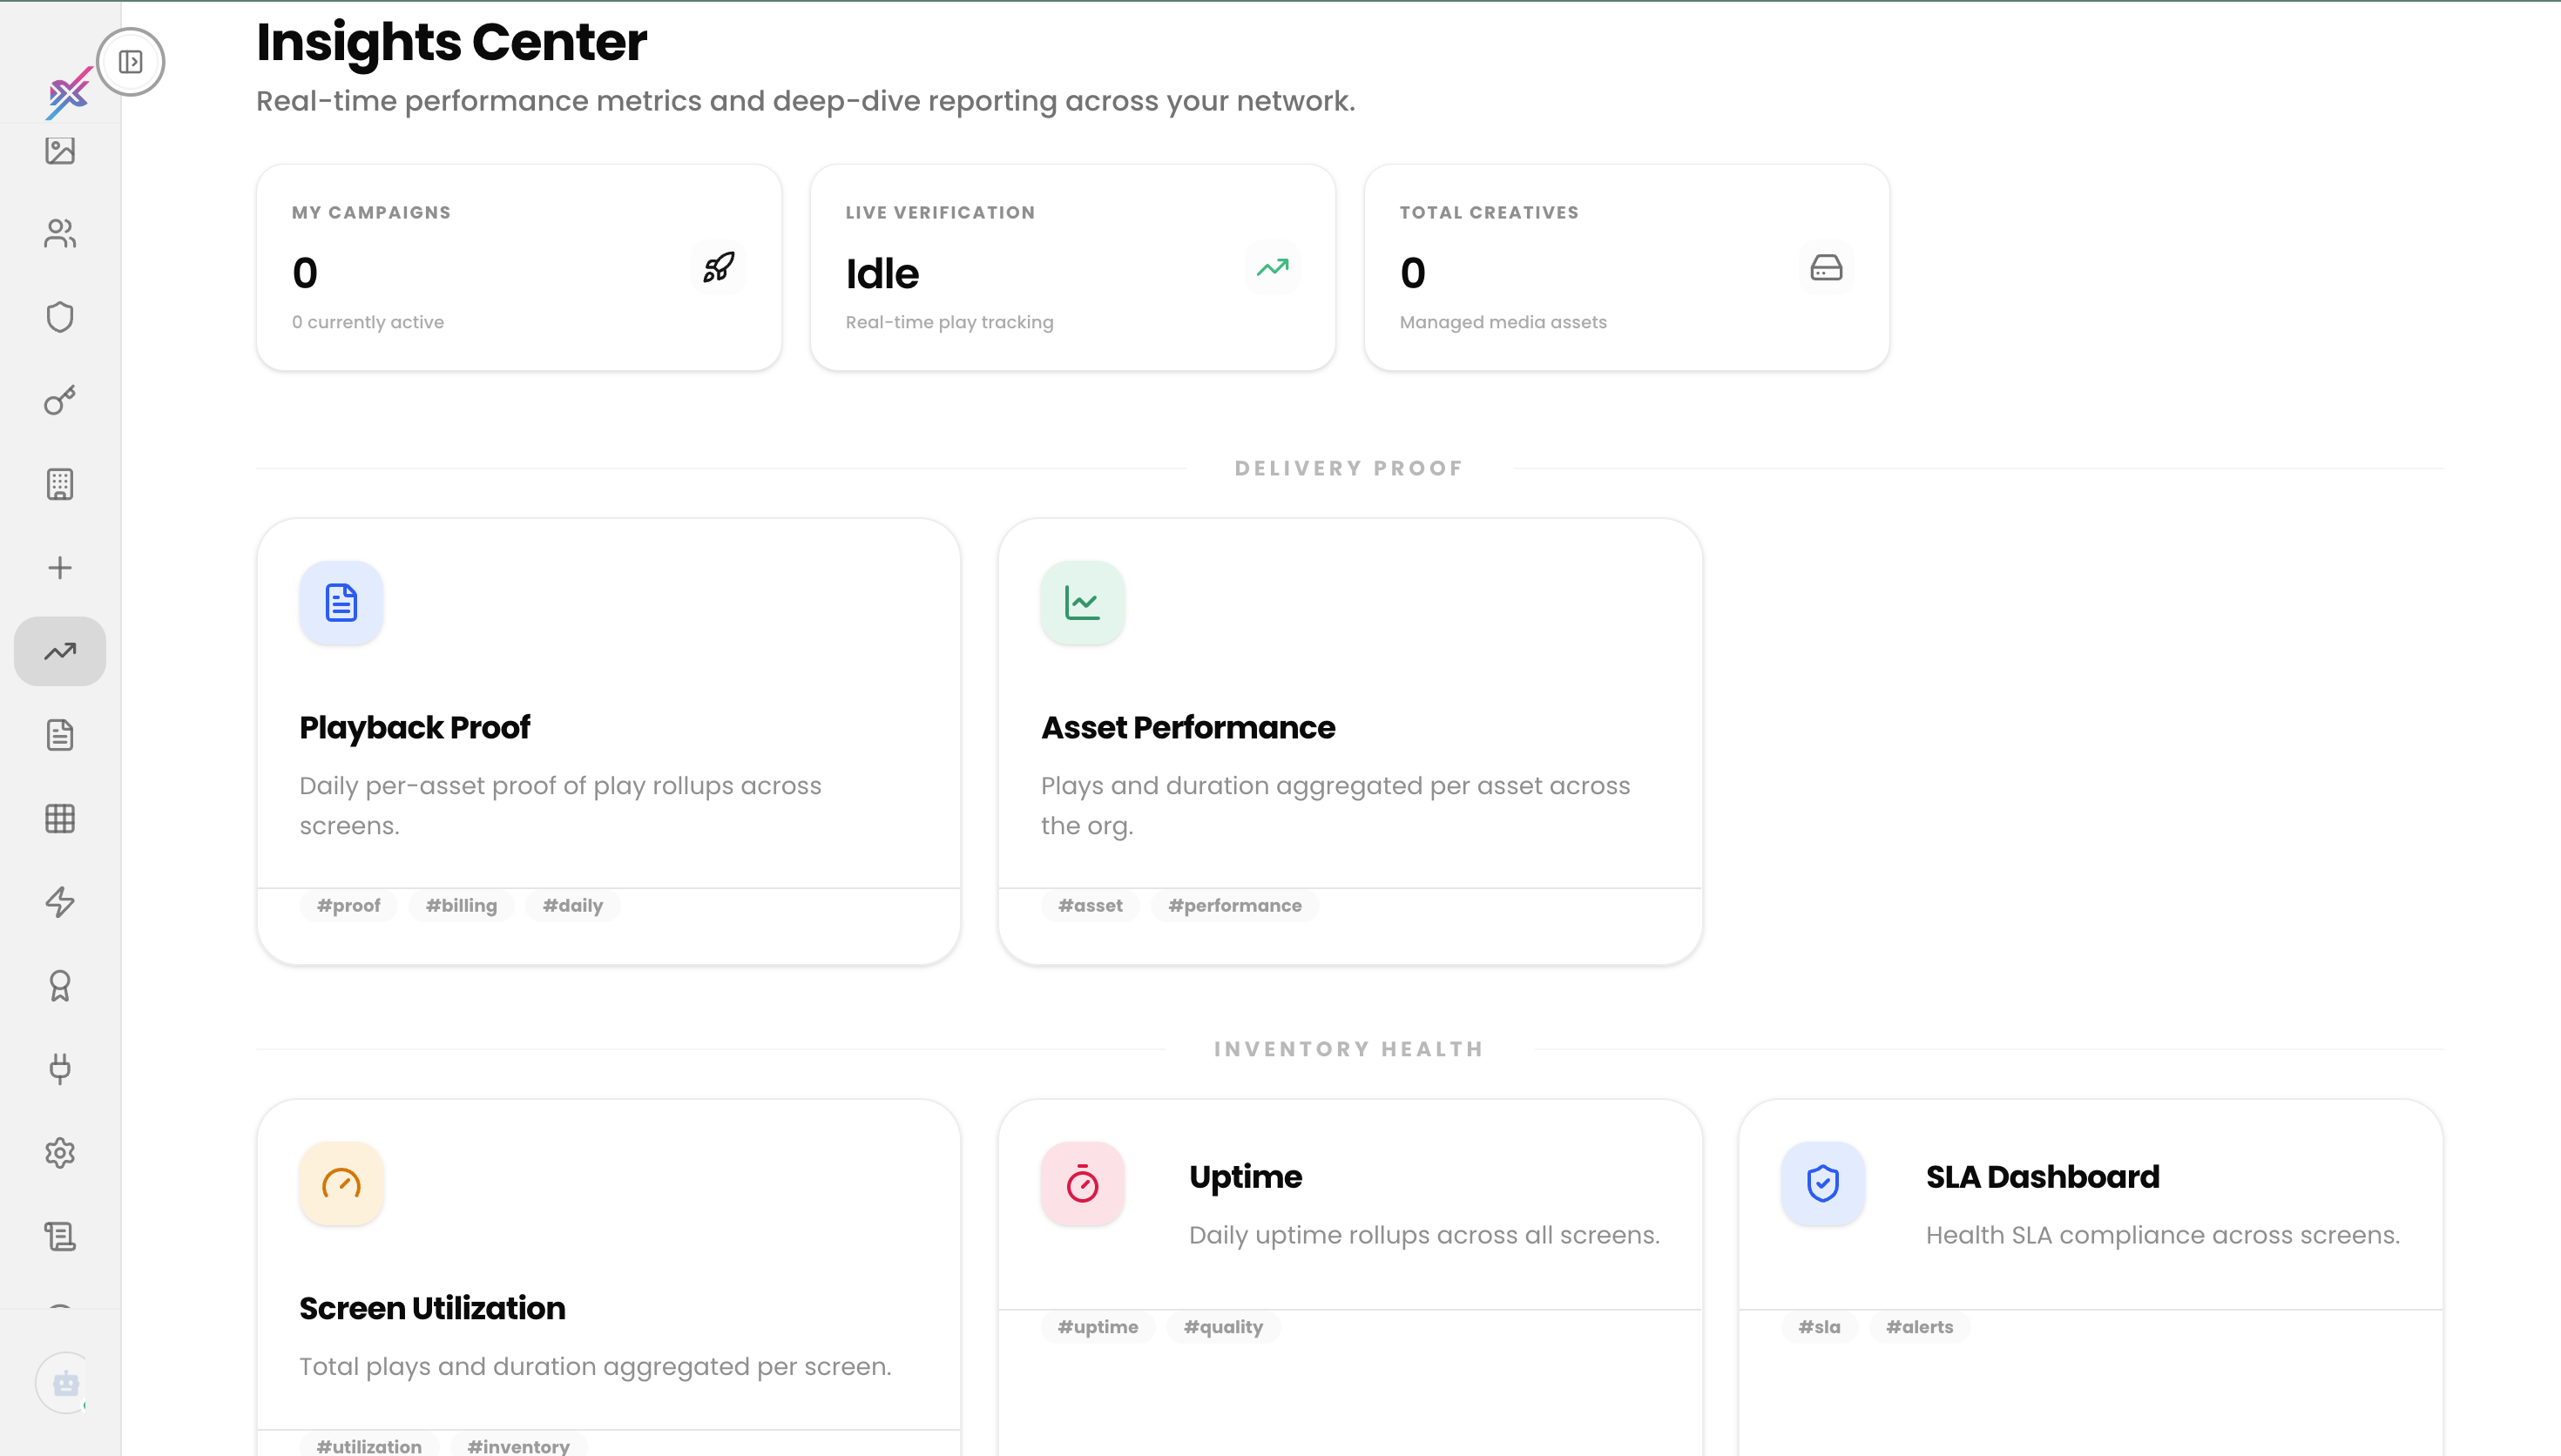Click the rocket icon in My Campaigns card
Screen dimensions: 2561x1456
click(x=718, y=267)
